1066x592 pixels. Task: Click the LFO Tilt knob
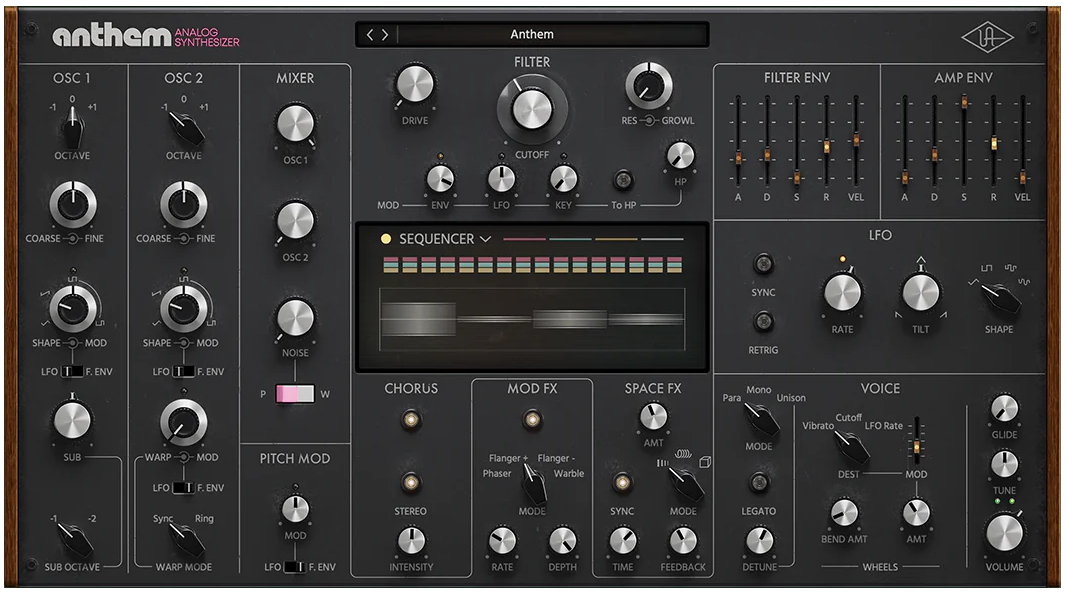coord(921,294)
